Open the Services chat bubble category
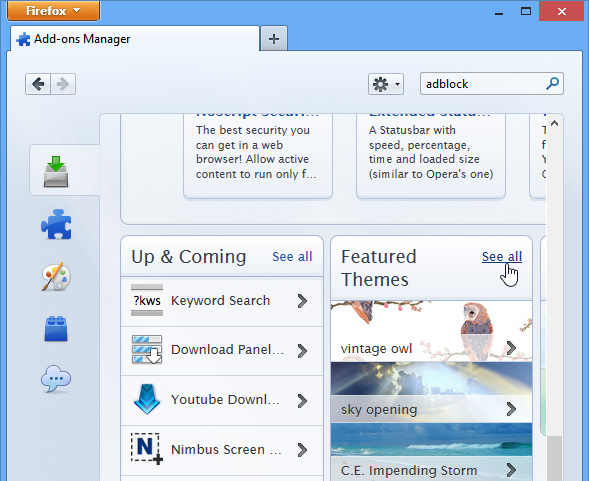This screenshot has width=589, height=481. click(56, 379)
